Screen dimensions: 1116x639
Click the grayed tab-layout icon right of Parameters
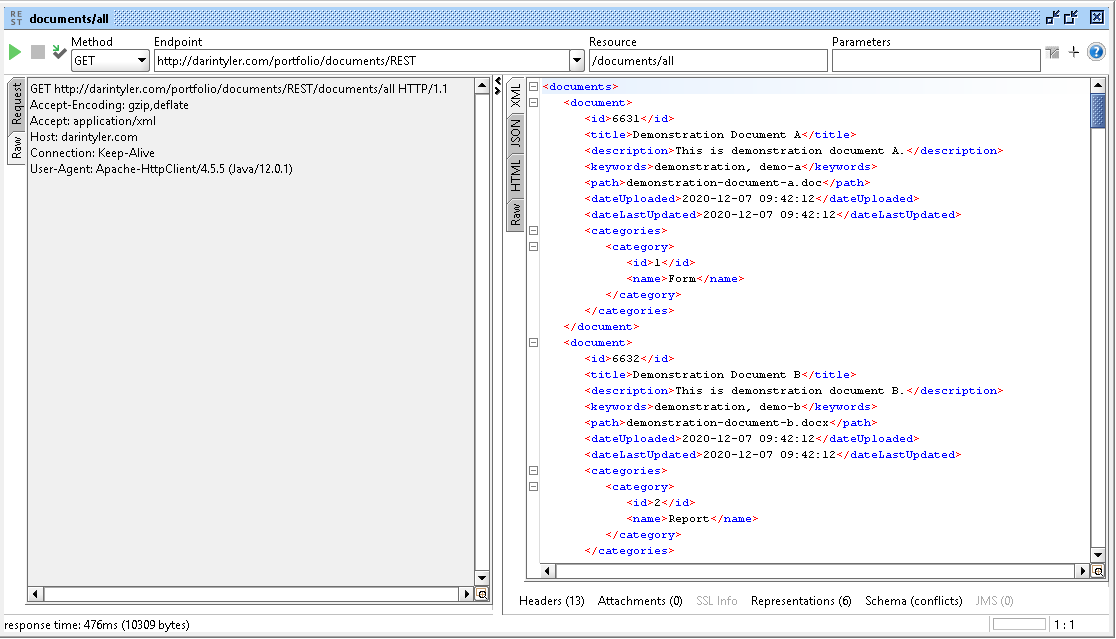pyautogui.click(x=1053, y=52)
